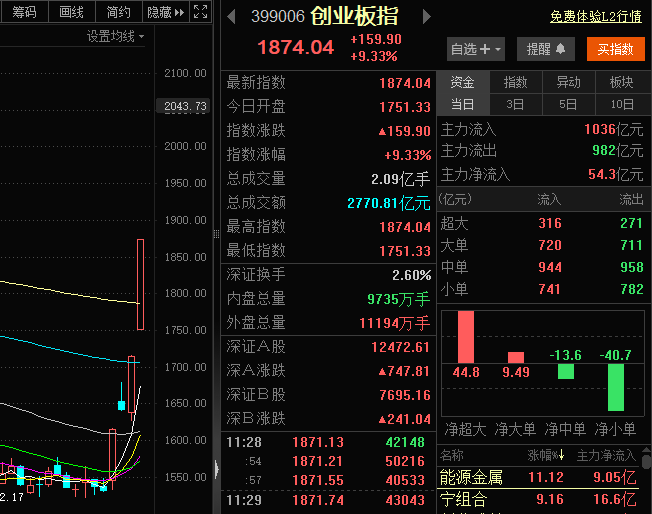Switch to 简约 simplified view
The height and width of the screenshot is (514, 652).
(119, 12)
